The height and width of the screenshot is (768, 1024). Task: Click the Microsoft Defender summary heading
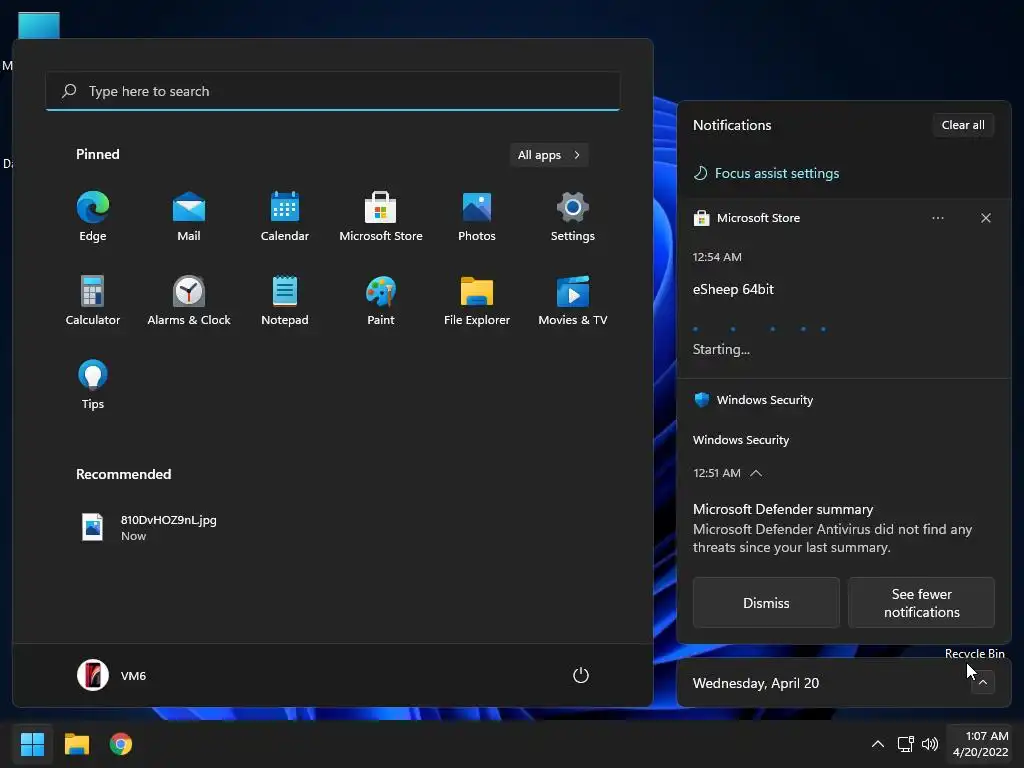pyautogui.click(x=783, y=509)
